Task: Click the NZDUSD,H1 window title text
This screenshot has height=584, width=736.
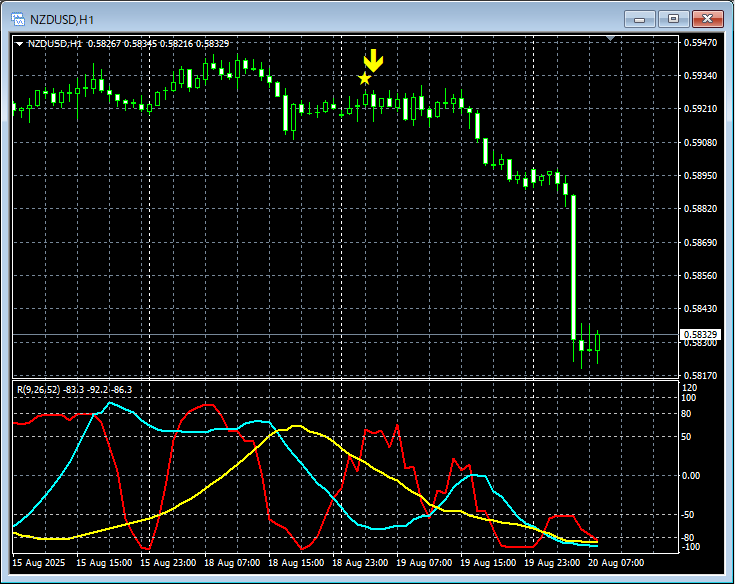Action: tap(62, 20)
